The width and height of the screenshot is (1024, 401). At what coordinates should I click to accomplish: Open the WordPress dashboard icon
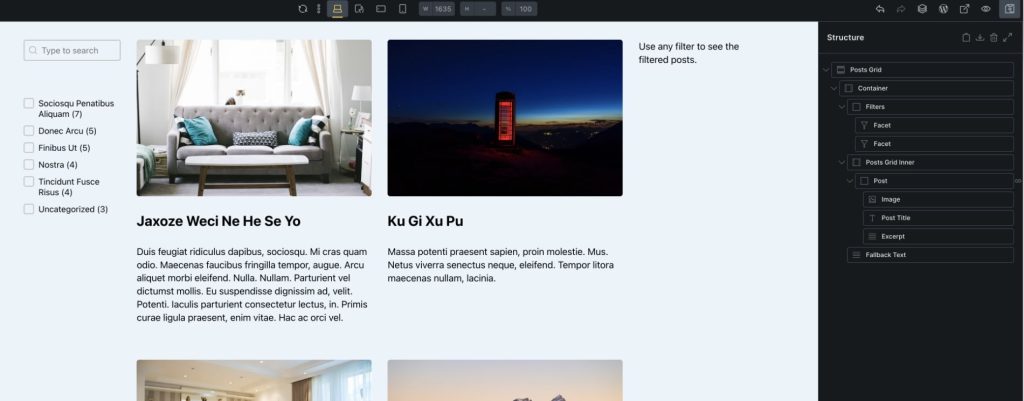point(943,9)
